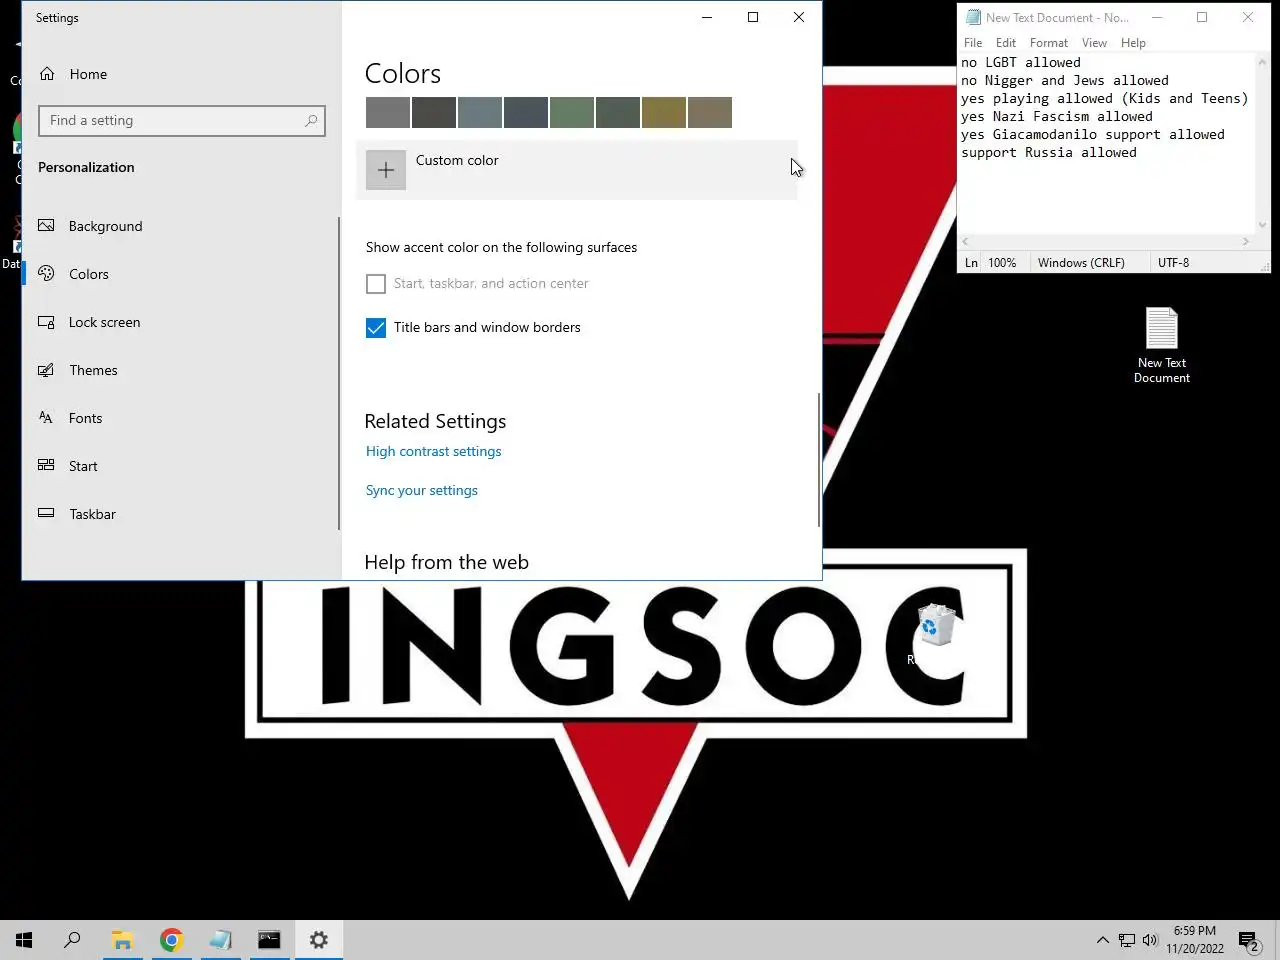The height and width of the screenshot is (960, 1280).
Task: Click the Personalization heading in the sidebar
Action: 86,167
